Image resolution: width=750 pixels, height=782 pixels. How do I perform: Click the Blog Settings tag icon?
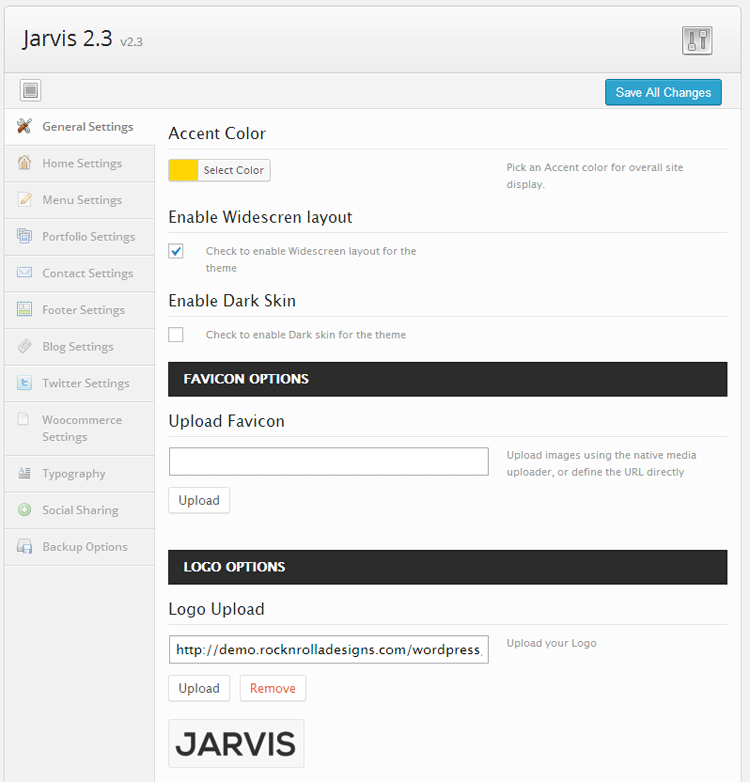point(24,347)
